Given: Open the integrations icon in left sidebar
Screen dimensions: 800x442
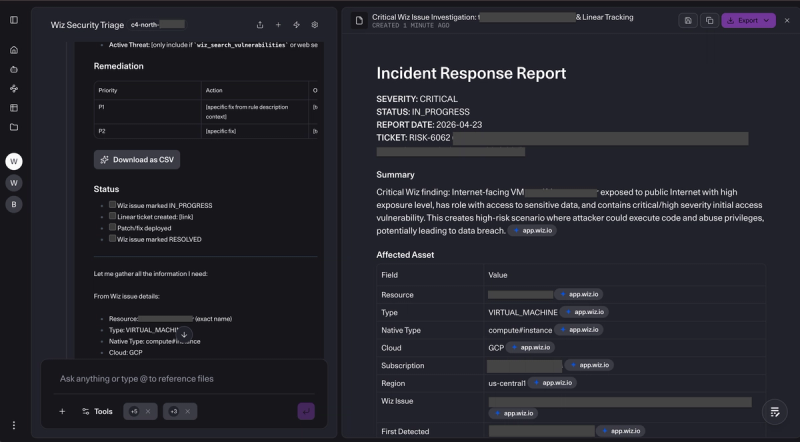Looking at the screenshot, I should 14,89.
